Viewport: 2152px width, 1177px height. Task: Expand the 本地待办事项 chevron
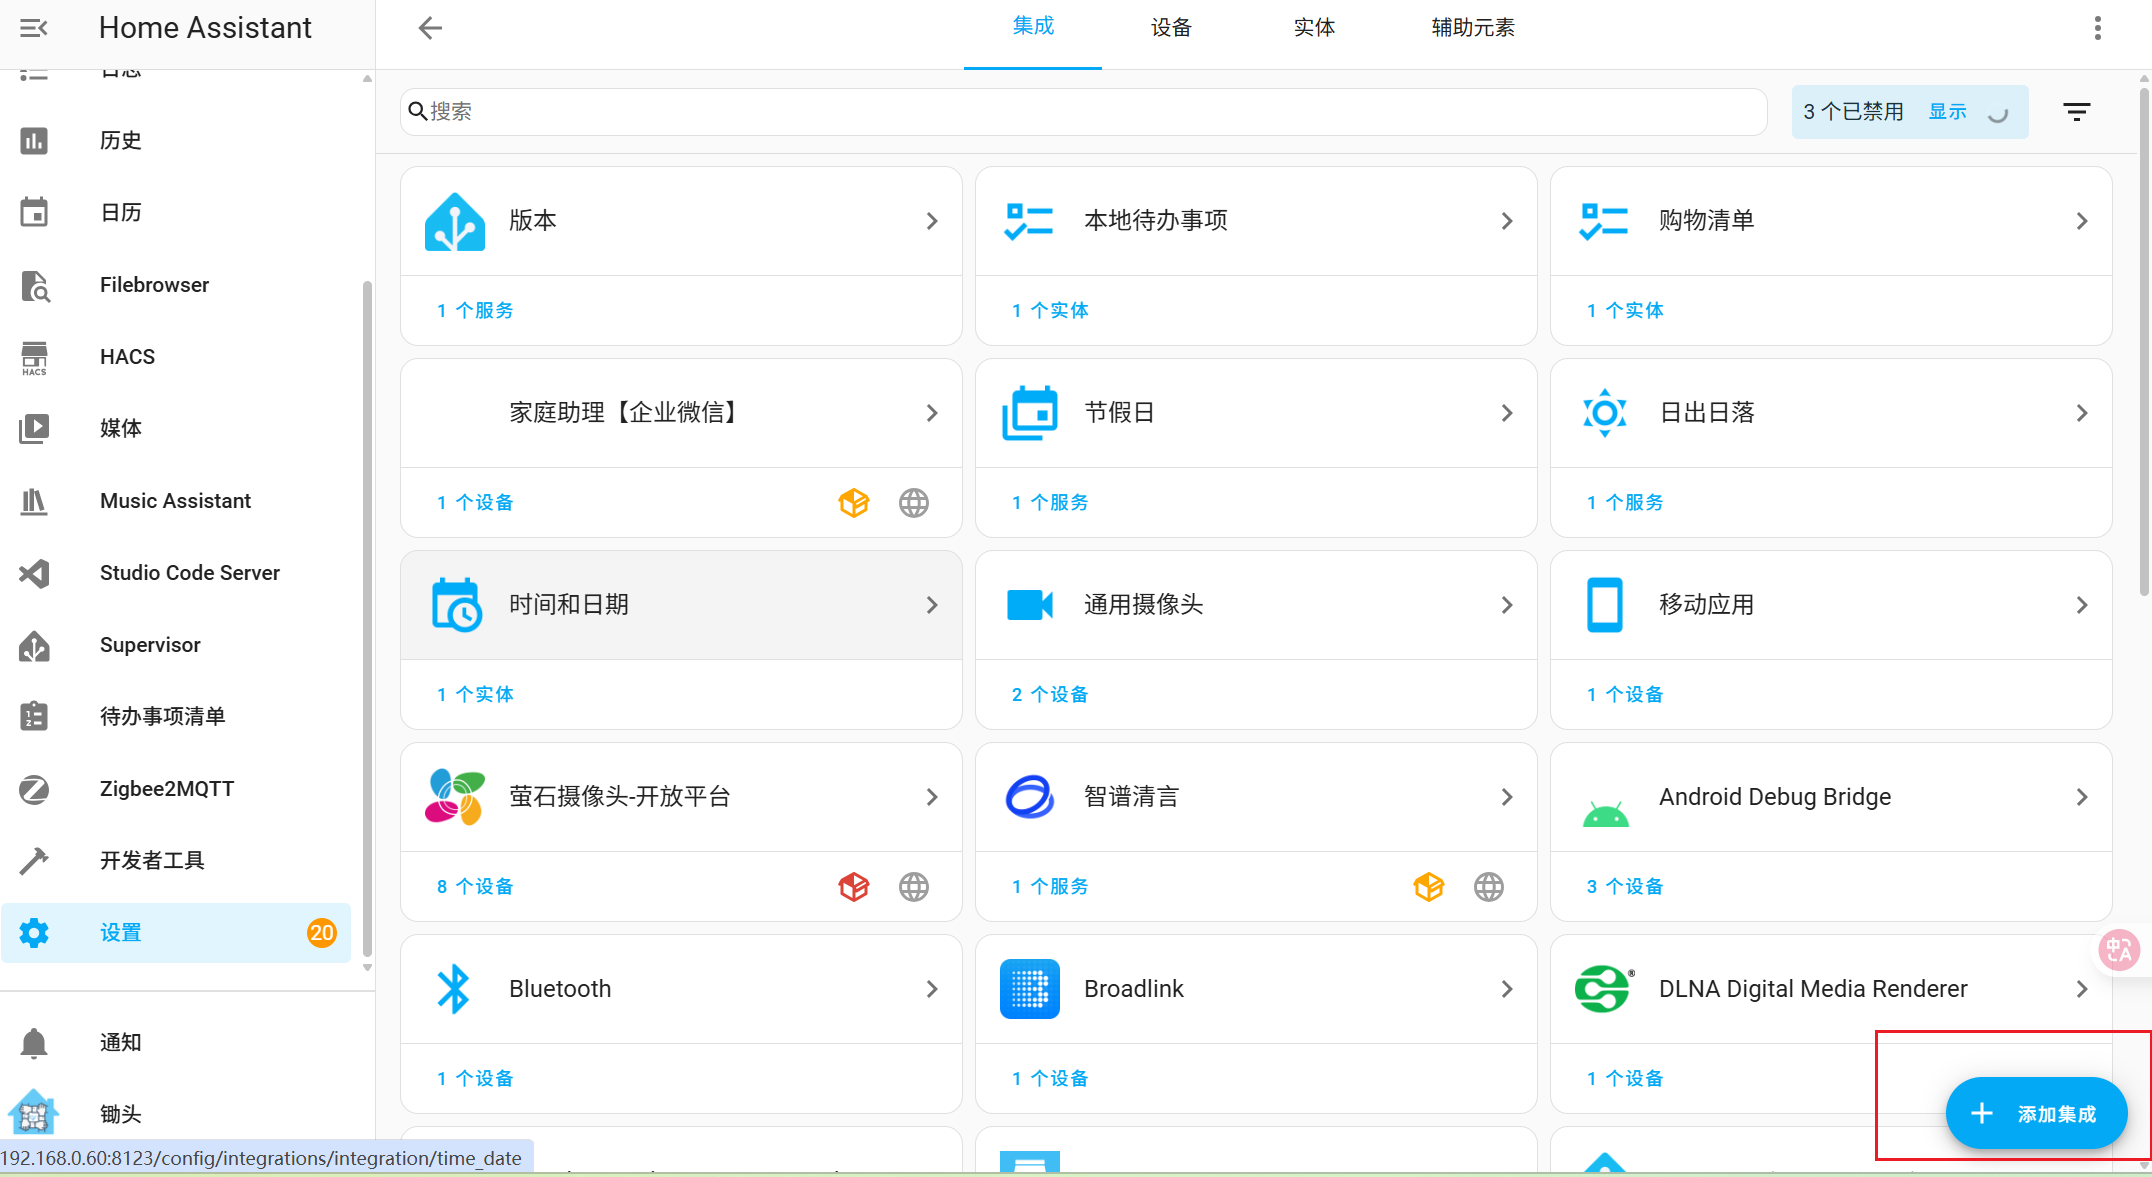(x=1507, y=221)
